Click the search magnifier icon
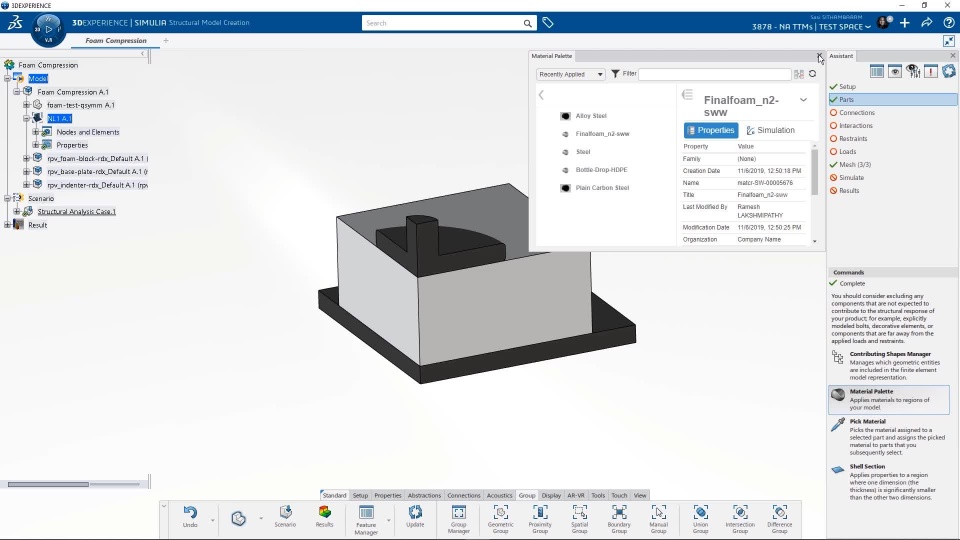 [527, 23]
